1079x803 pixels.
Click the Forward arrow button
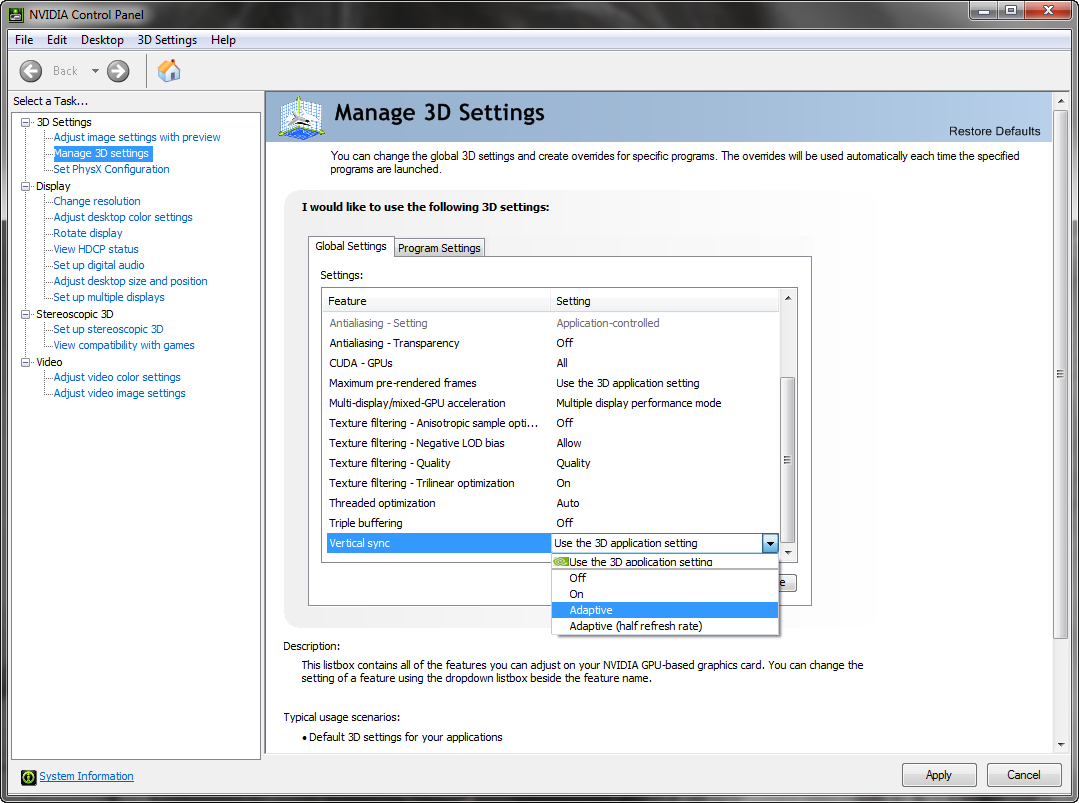118,71
